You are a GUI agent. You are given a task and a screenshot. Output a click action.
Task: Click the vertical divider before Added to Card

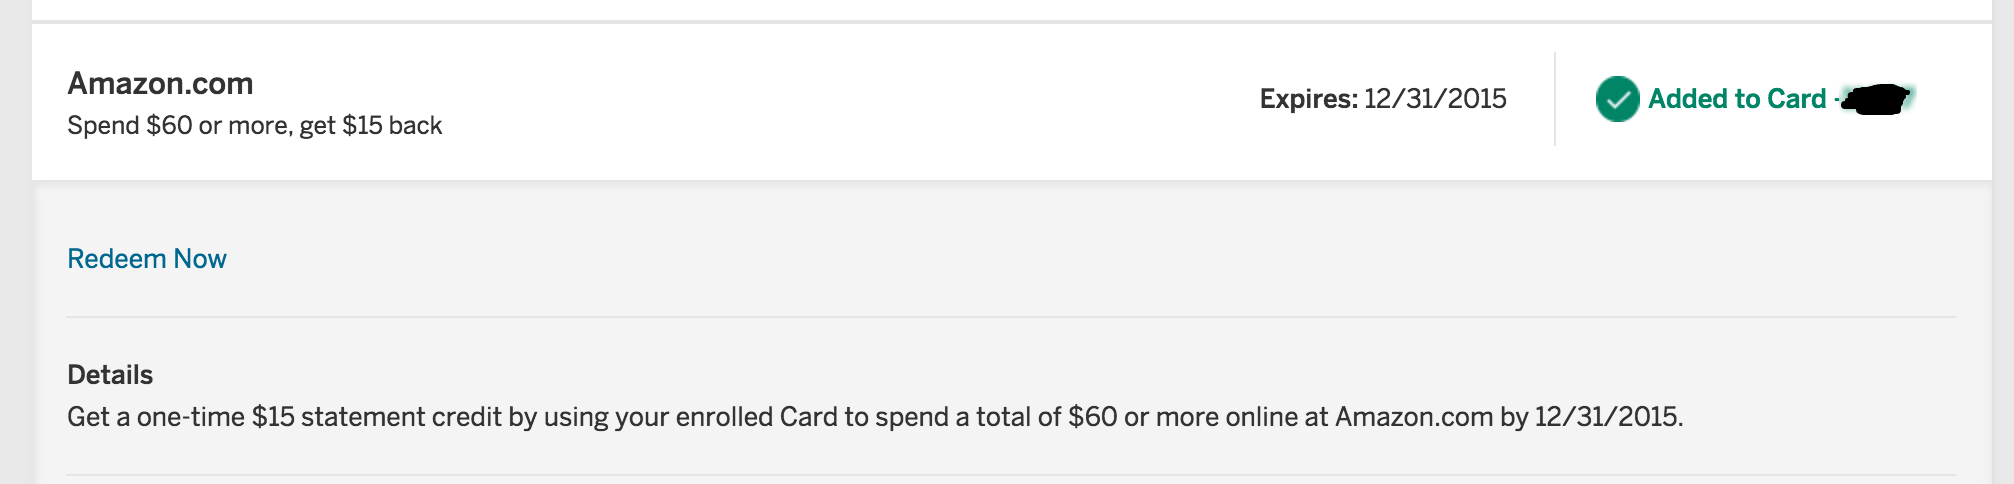coord(1555,99)
